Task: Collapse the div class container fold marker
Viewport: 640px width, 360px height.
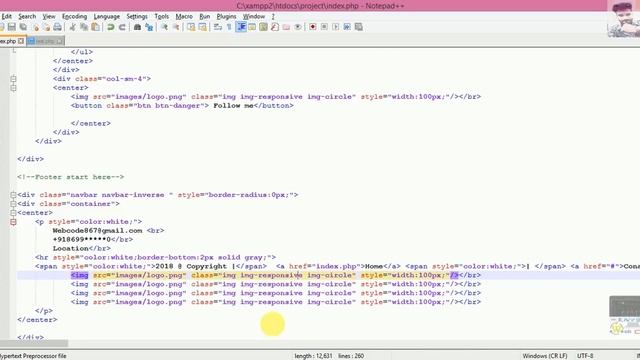Action: [13, 204]
